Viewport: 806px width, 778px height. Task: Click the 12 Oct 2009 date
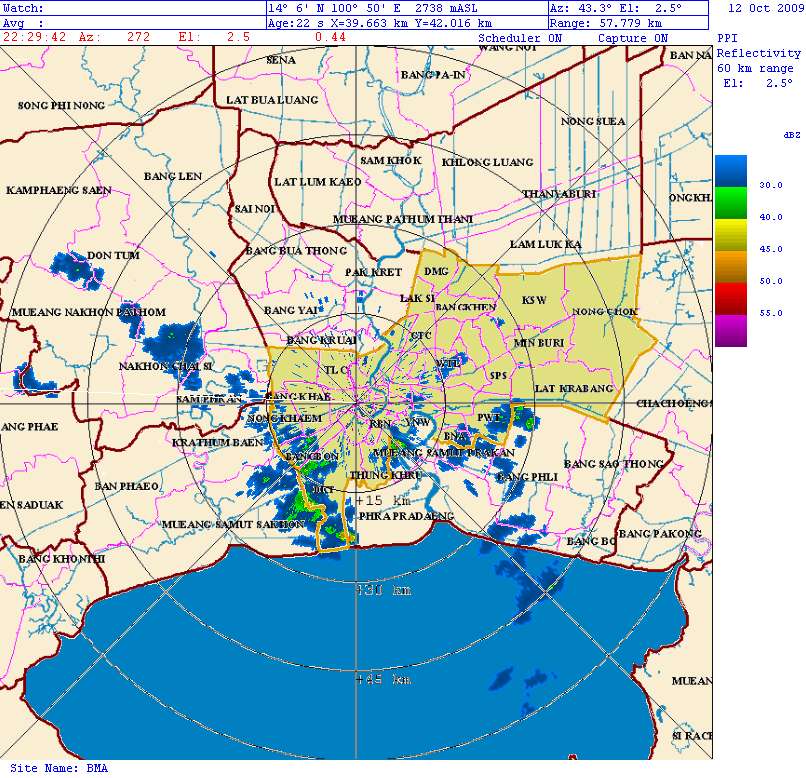coord(764,8)
